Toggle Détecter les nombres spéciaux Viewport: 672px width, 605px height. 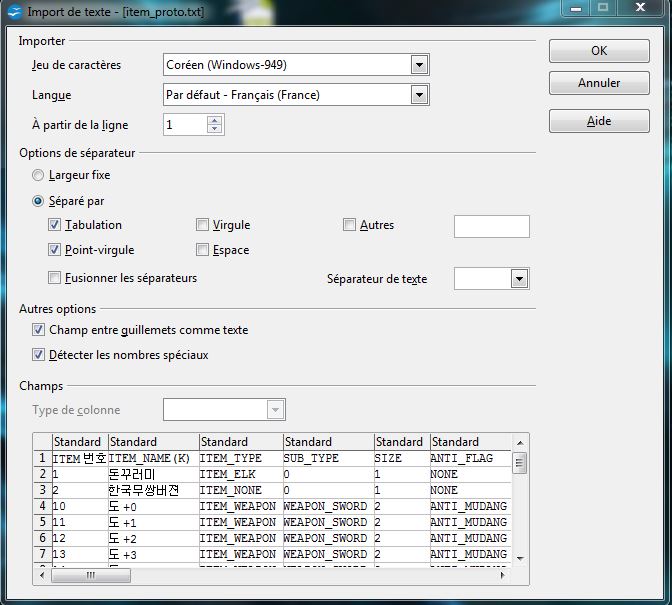point(38,354)
